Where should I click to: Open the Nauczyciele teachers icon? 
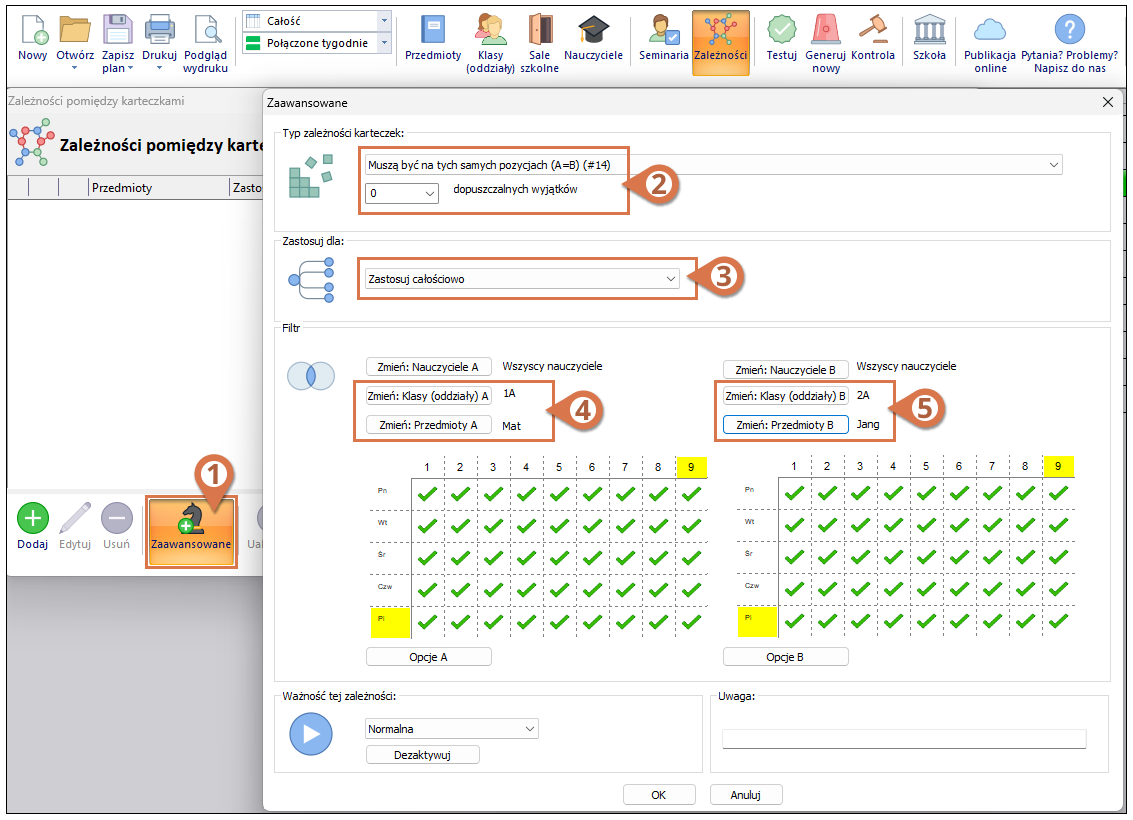click(x=593, y=38)
